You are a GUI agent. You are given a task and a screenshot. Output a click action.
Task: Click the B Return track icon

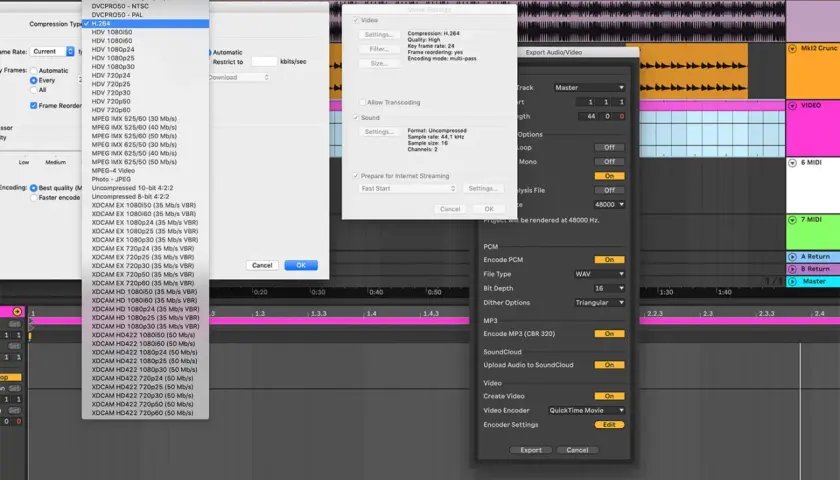pos(792,269)
